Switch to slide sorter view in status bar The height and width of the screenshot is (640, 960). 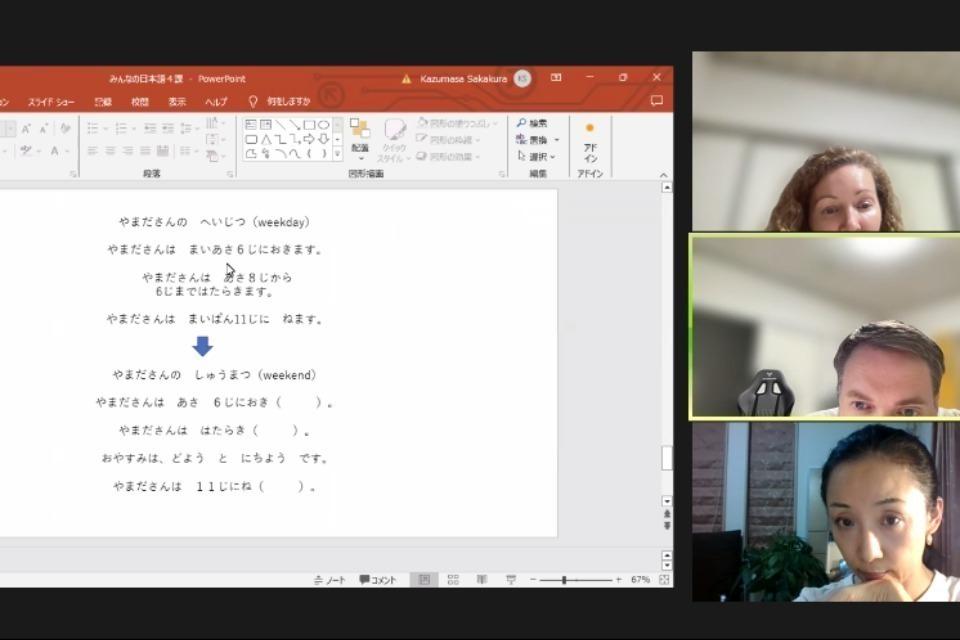(x=453, y=580)
